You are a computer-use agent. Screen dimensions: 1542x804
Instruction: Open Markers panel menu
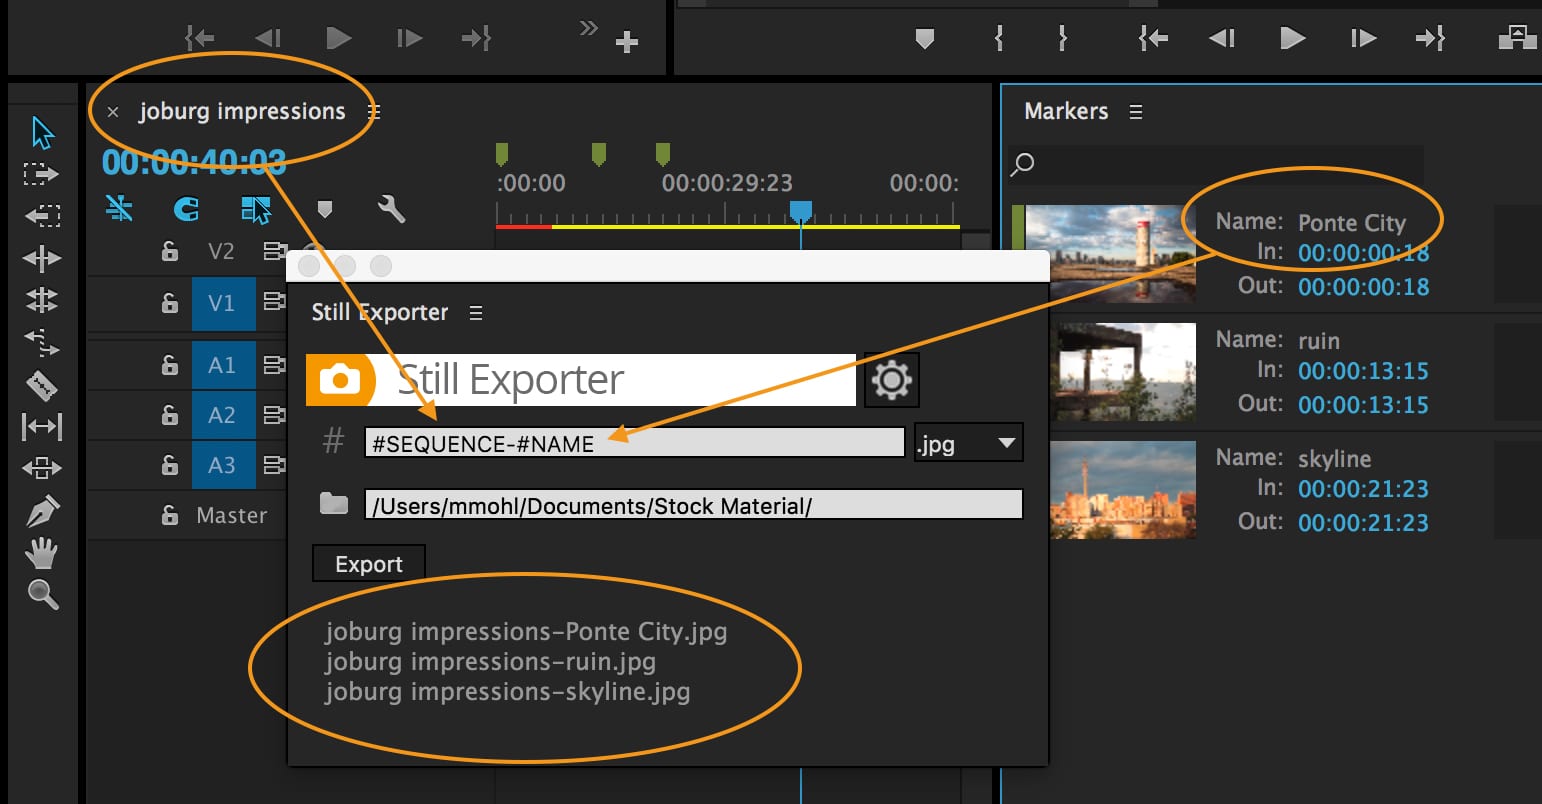point(1136,112)
